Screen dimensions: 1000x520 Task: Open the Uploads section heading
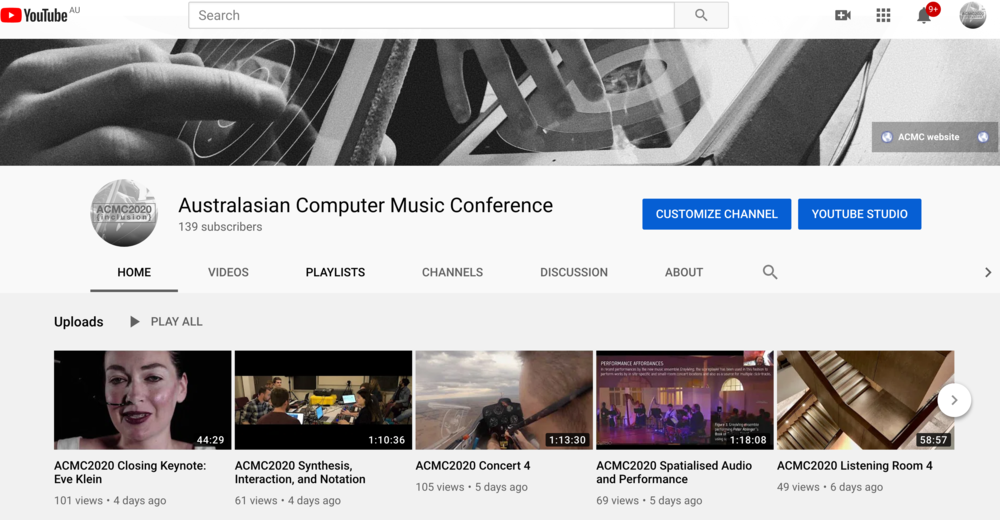[x=78, y=322]
